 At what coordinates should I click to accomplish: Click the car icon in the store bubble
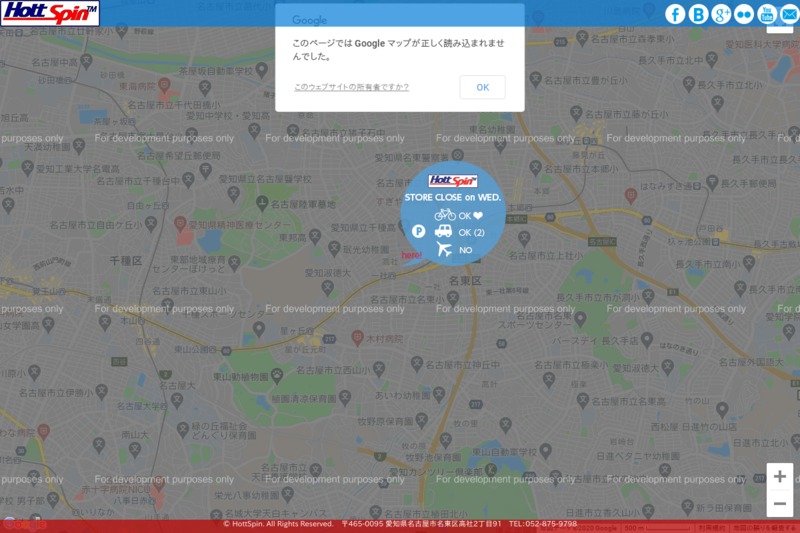pyautogui.click(x=443, y=231)
